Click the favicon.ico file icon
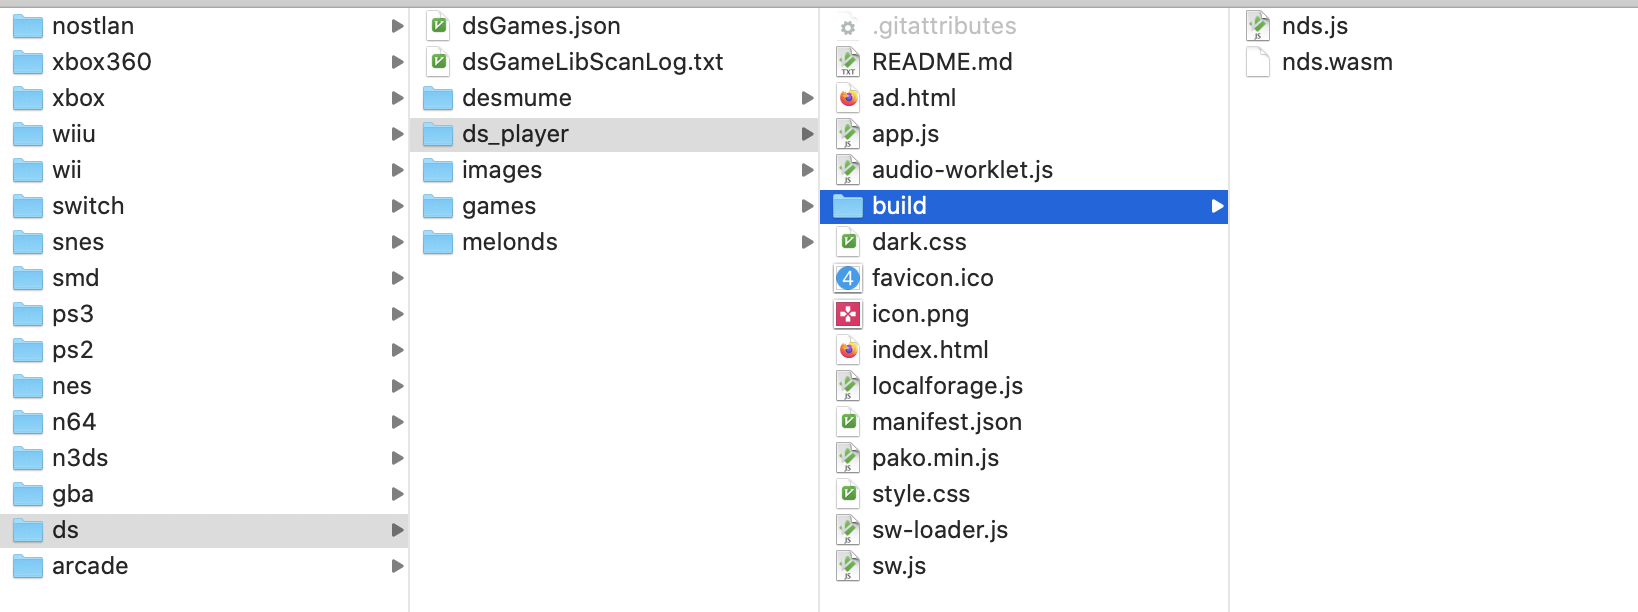Image resolution: width=1638 pixels, height=612 pixels. coord(848,278)
